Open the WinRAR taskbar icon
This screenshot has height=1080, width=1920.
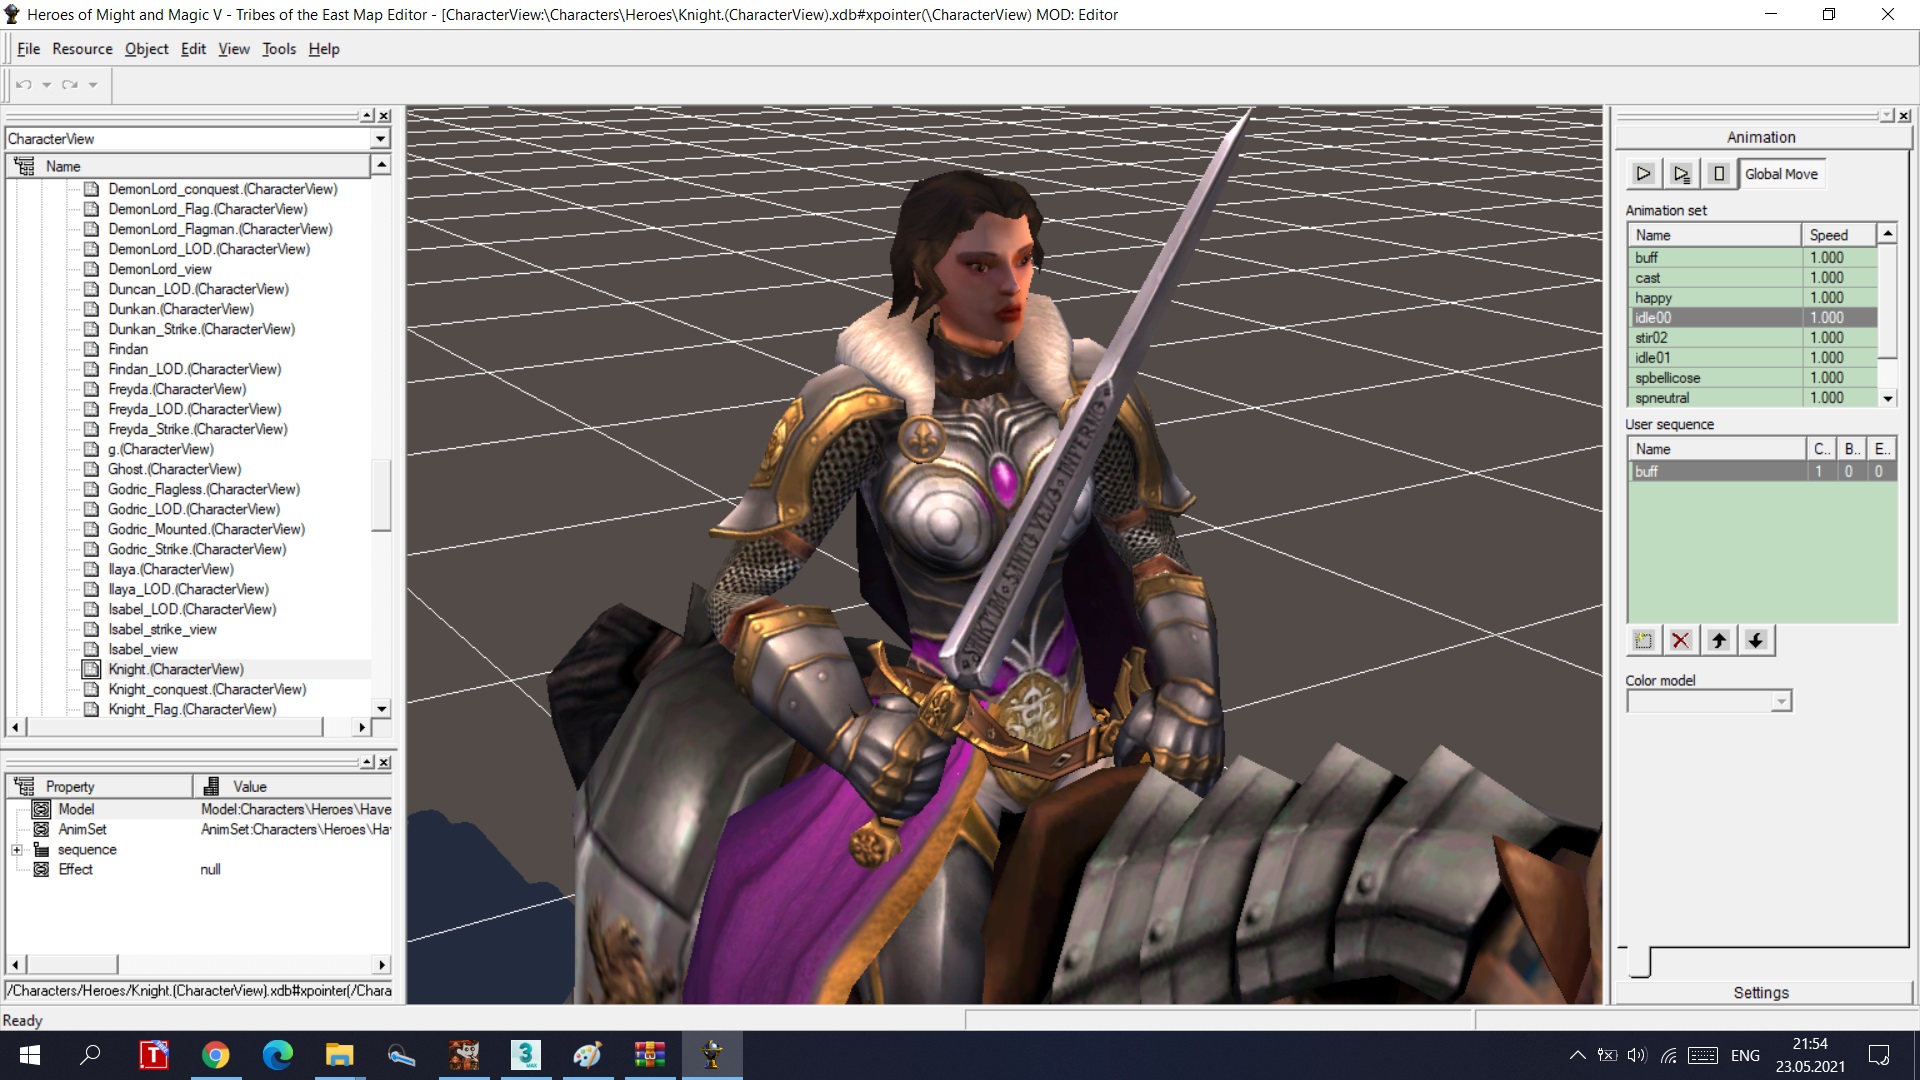point(650,1055)
